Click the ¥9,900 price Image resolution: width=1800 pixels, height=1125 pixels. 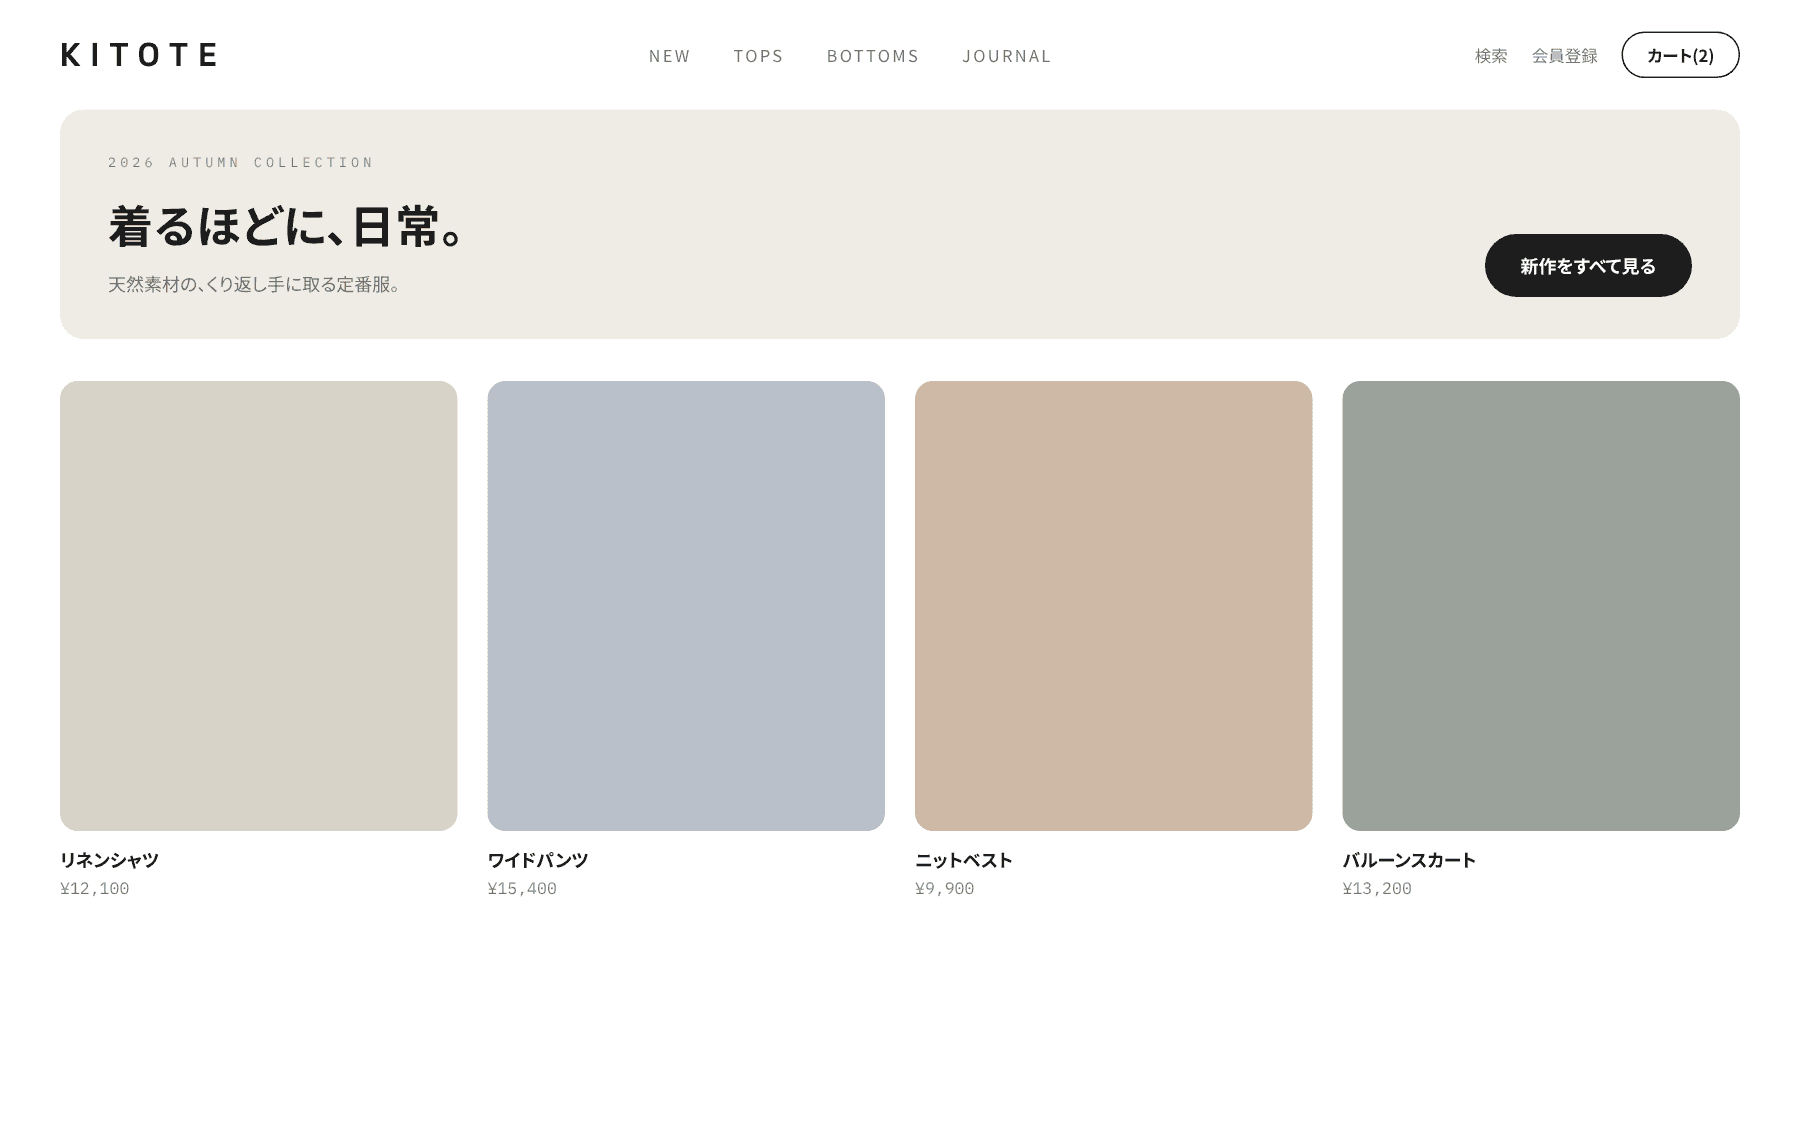(945, 889)
